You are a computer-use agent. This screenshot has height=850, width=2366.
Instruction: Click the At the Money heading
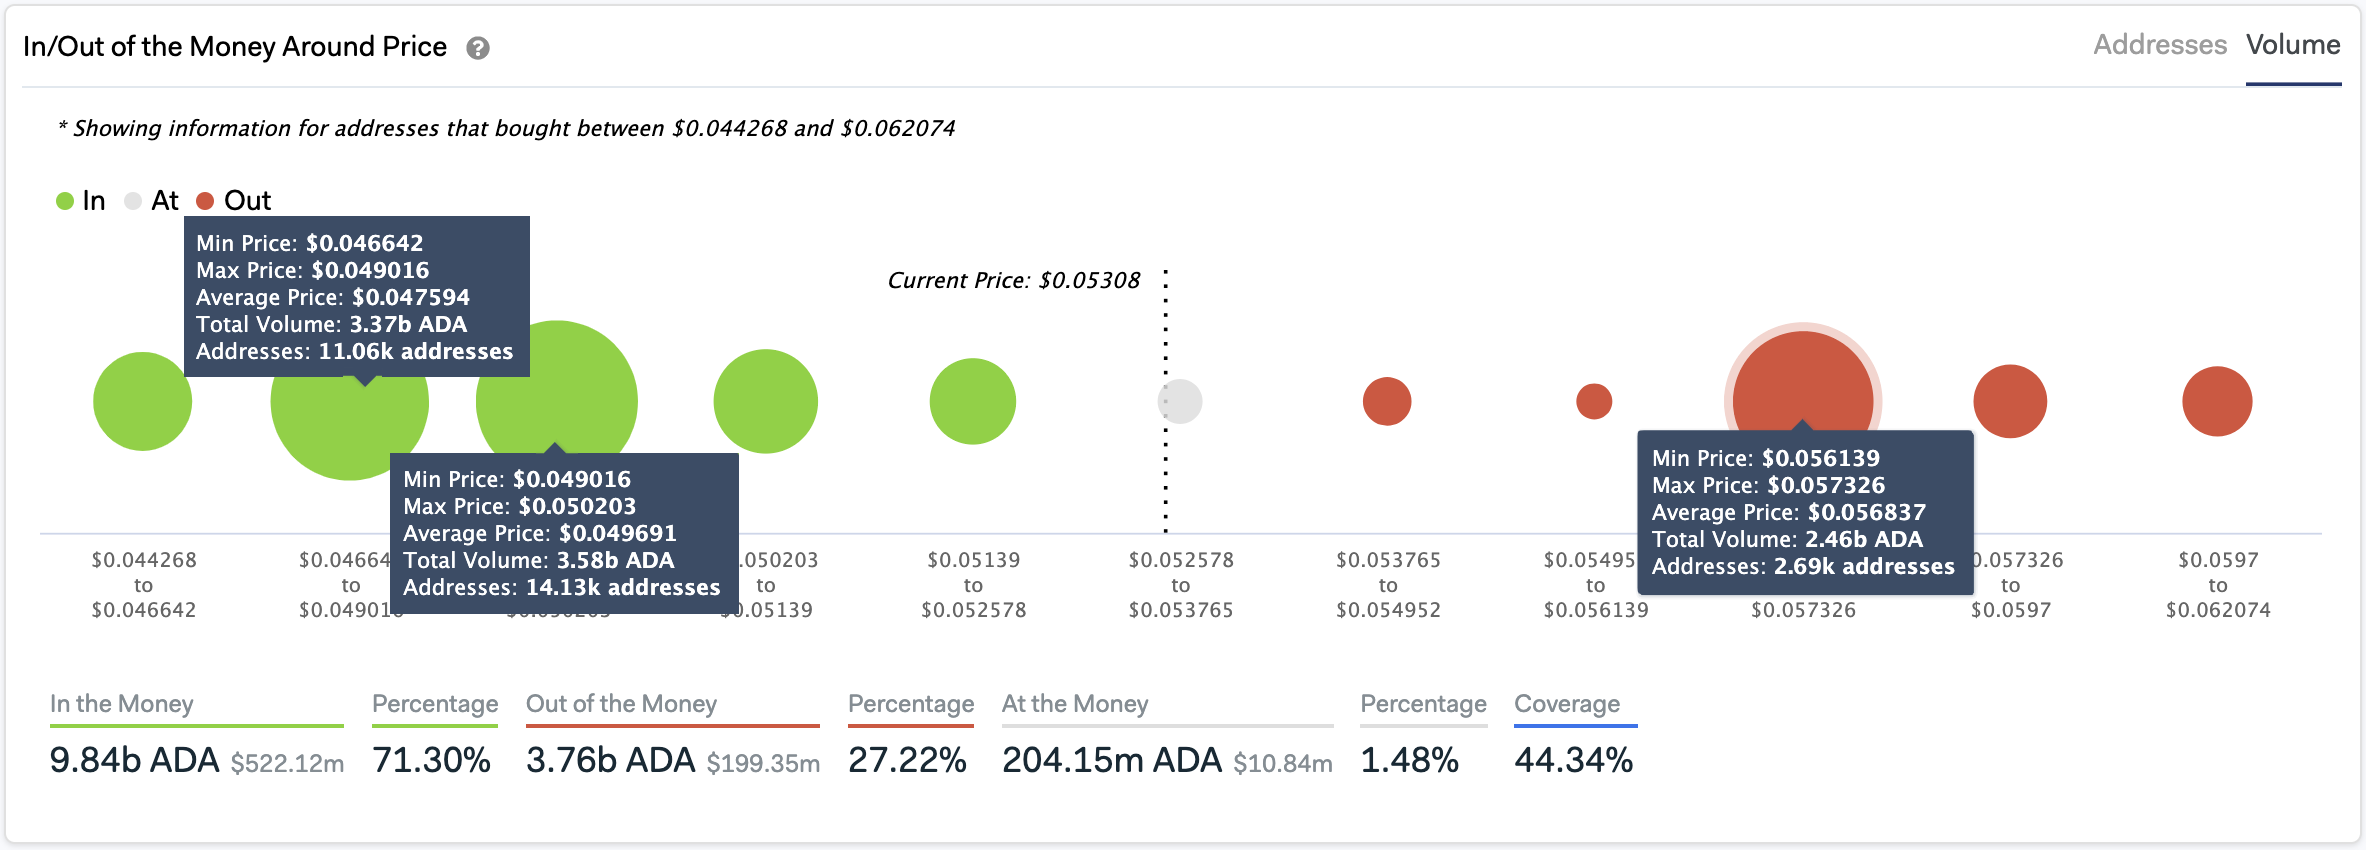[1075, 704]
